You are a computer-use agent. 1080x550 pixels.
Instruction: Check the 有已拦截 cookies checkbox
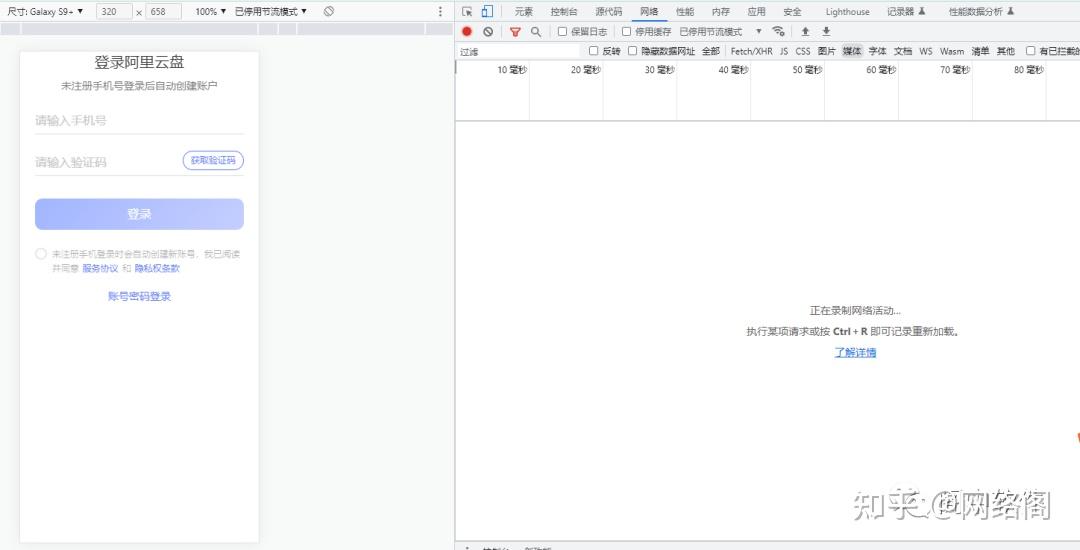[x=1030, y=51]
